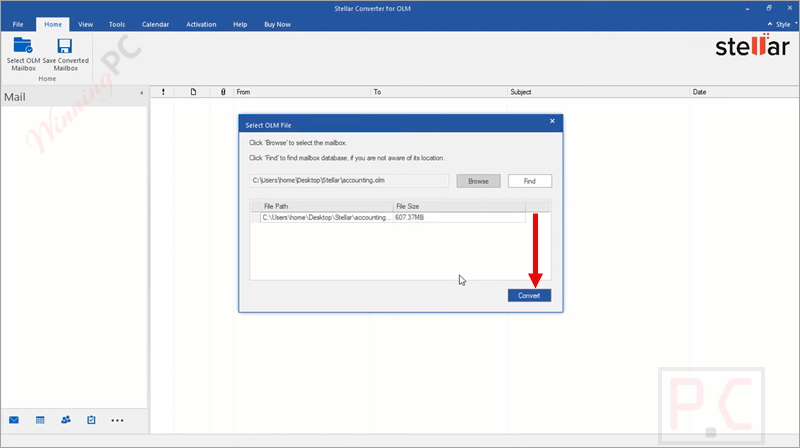Collapse the ribbon with the caret arrow
This screenshot has width=800, height=448.
770,23
